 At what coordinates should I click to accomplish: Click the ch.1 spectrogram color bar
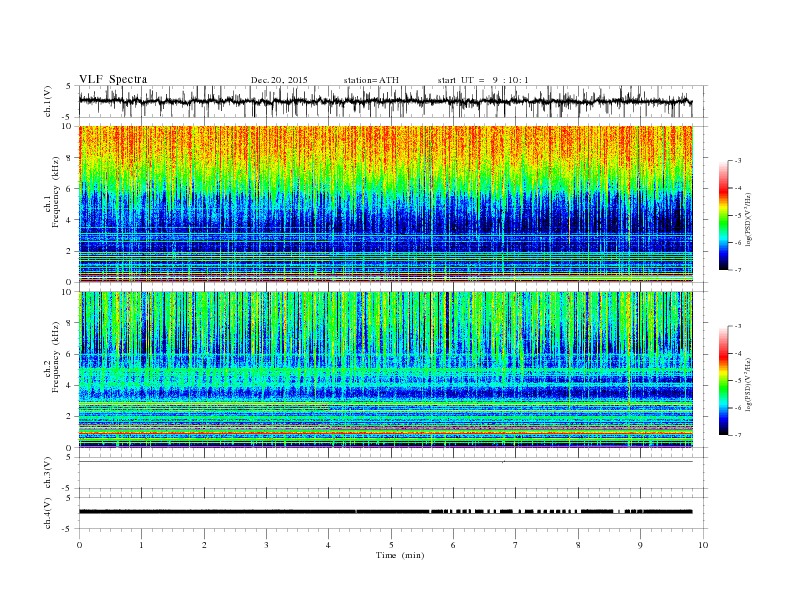click(x=723, y=216)
